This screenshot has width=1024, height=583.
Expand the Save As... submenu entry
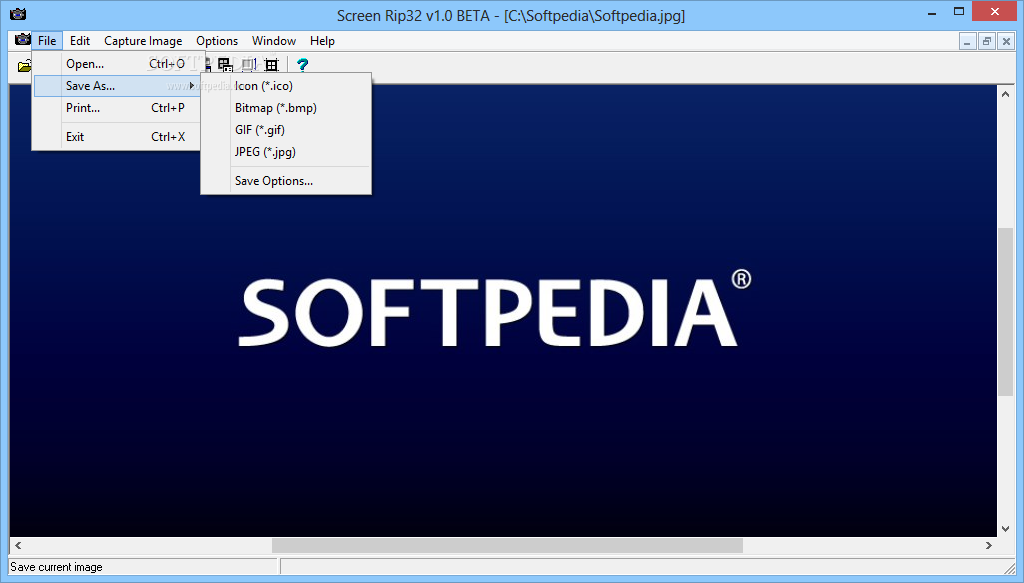[118, 86]
